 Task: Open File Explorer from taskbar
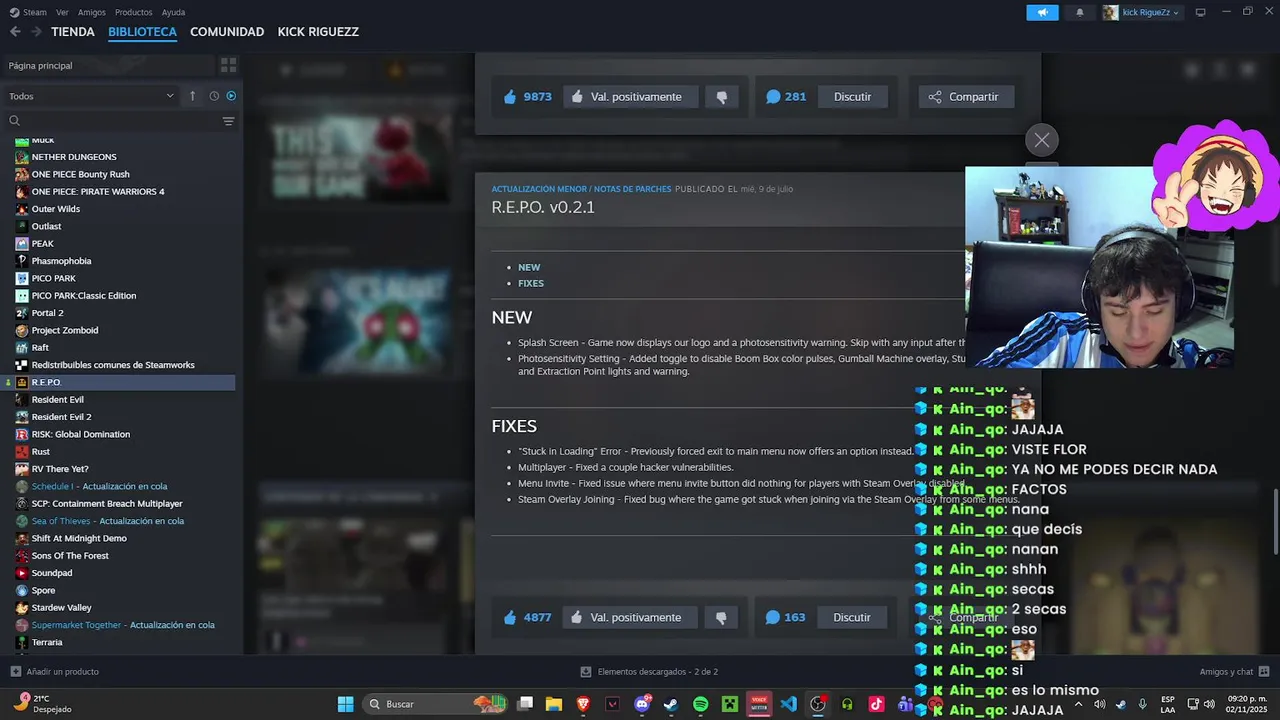click(554, 704)
